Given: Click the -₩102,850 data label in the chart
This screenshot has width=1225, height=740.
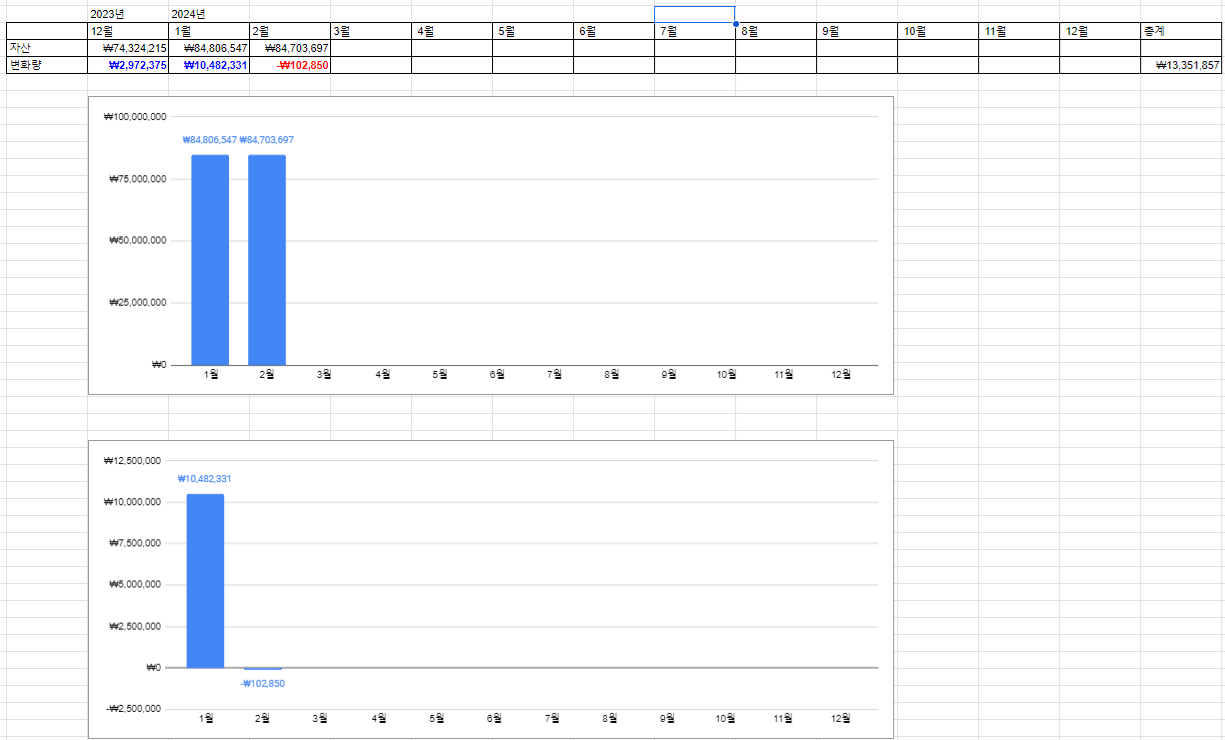Looking at the screenshot, I should click(x=263, y=684).
